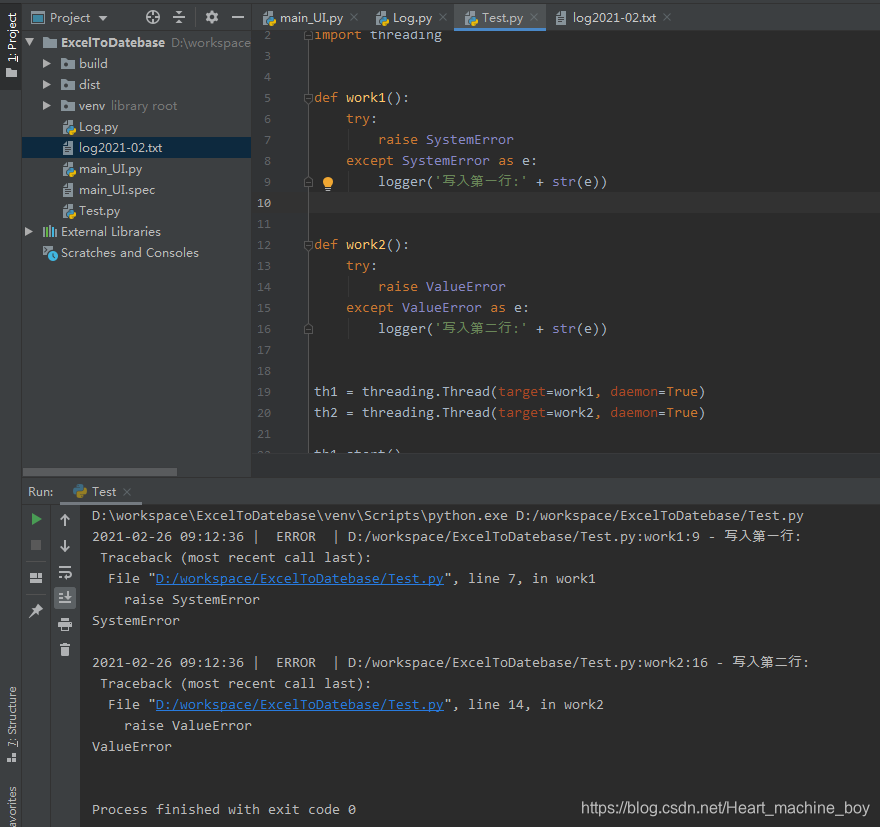Click the Restore Layout icon in Run panel

pos(36,578)
